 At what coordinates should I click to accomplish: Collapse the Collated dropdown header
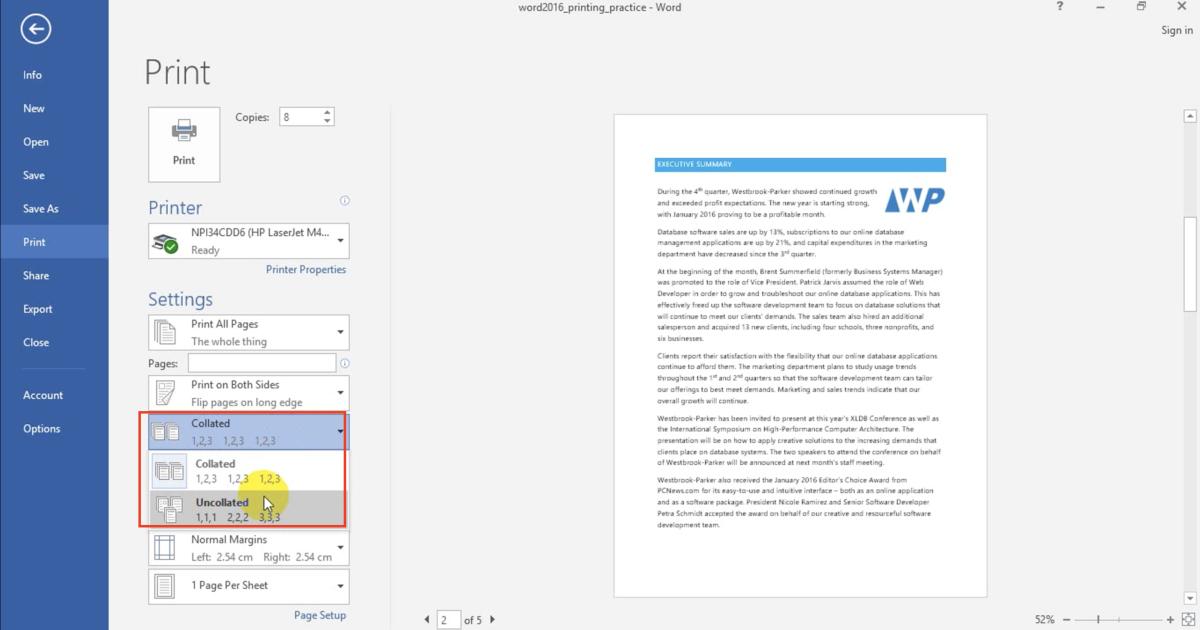(x=249, y=431)
